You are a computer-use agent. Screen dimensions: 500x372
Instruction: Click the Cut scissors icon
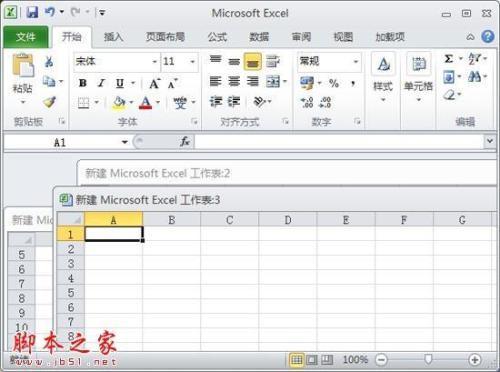coord(49,61)
